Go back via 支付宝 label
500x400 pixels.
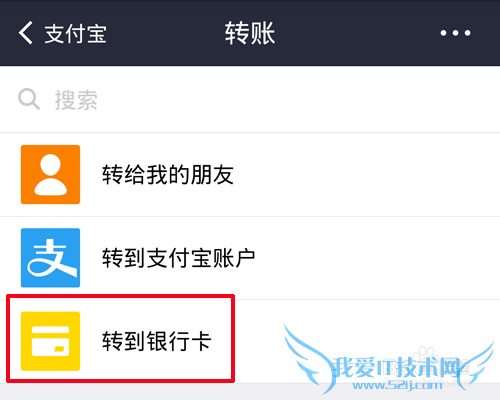(76, 34)
